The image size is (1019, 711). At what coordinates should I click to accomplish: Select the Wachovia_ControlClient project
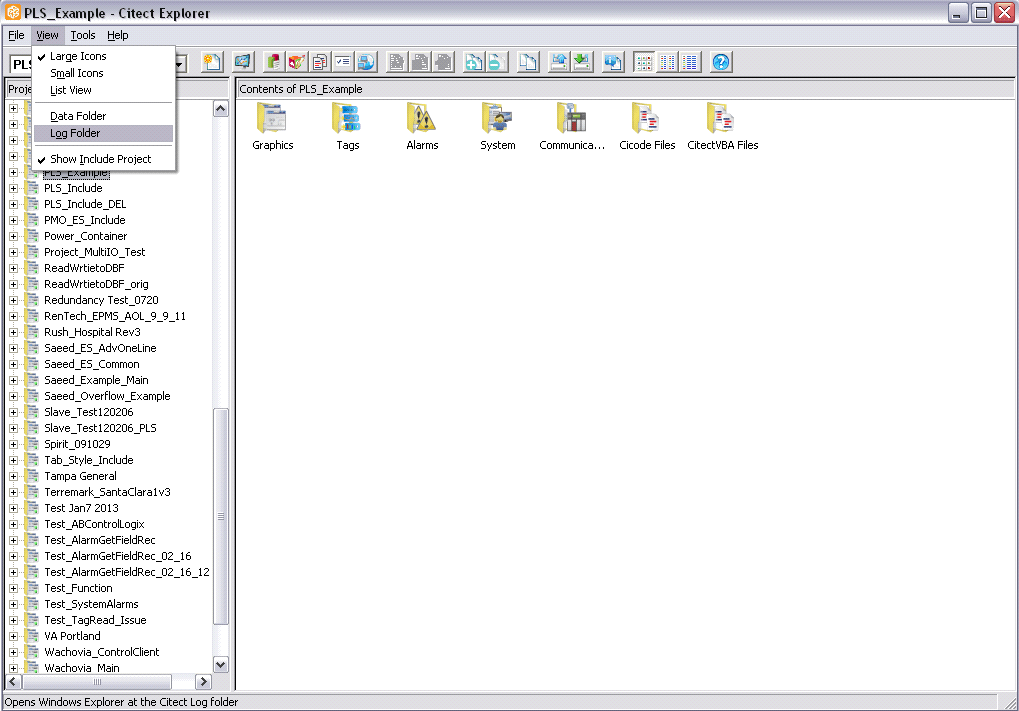pos(101,652)
